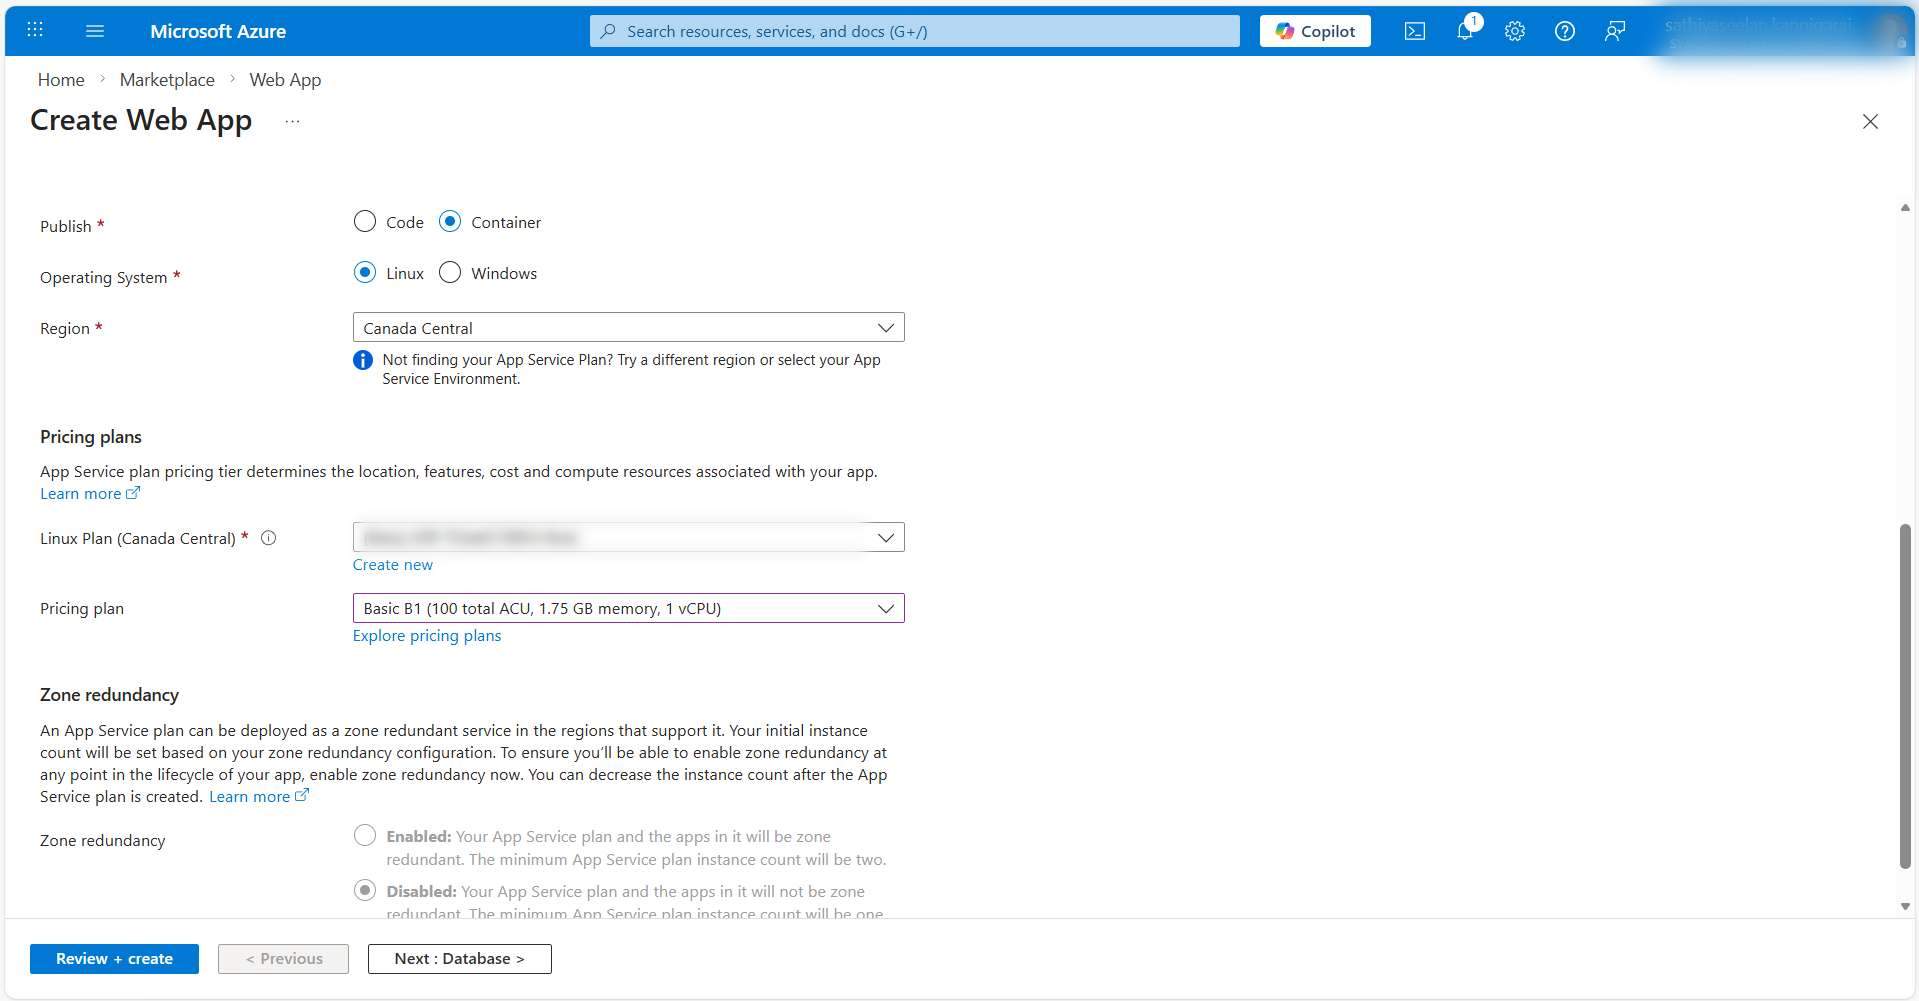Open Learn more link in Zone redundancy section

tap(259, 796)
